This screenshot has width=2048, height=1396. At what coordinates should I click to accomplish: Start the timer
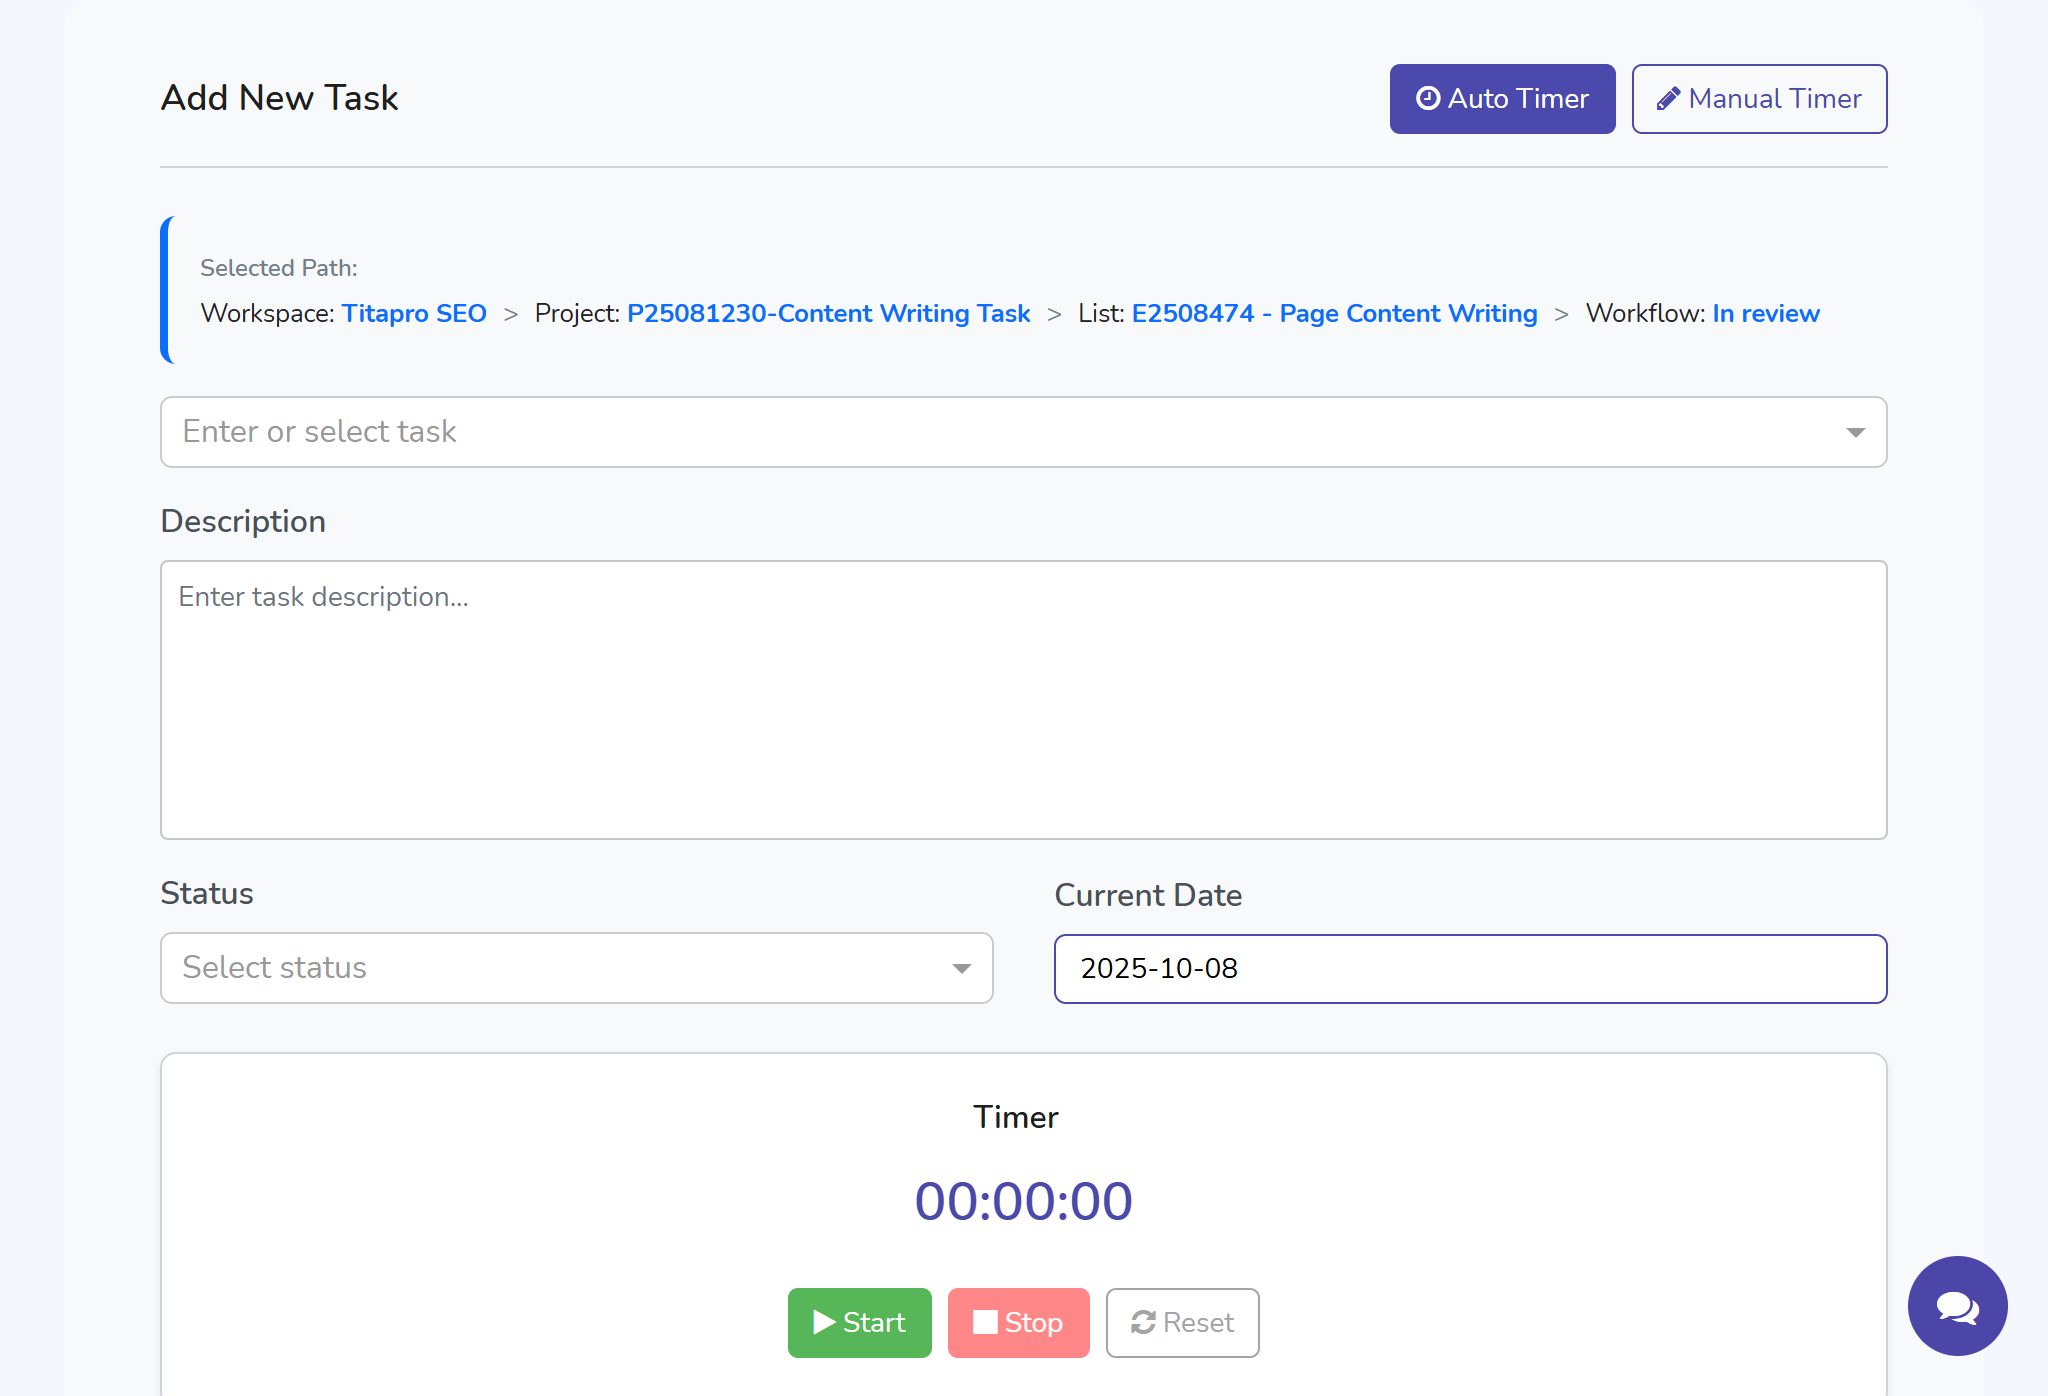(x=859, y=1322)
